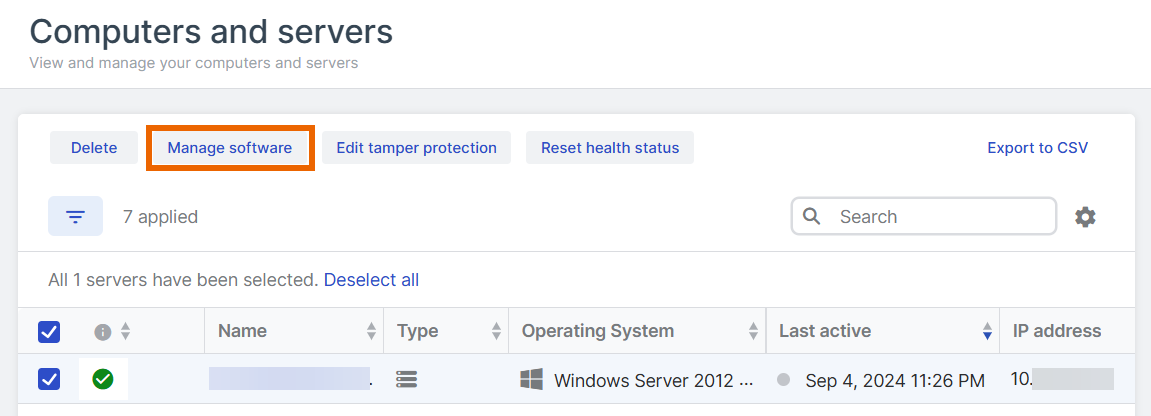Image resolution: width=1151 pixels, height=416 pixels.
Task: Click the server type icon in row
Action: tap(406, 379)
